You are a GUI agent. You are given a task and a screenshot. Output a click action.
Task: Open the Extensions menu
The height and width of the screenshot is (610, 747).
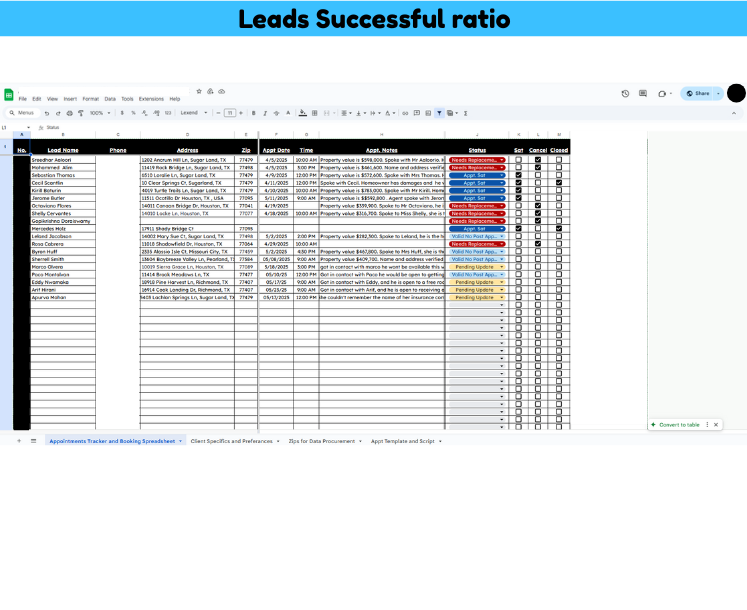(x=151, y=99)
